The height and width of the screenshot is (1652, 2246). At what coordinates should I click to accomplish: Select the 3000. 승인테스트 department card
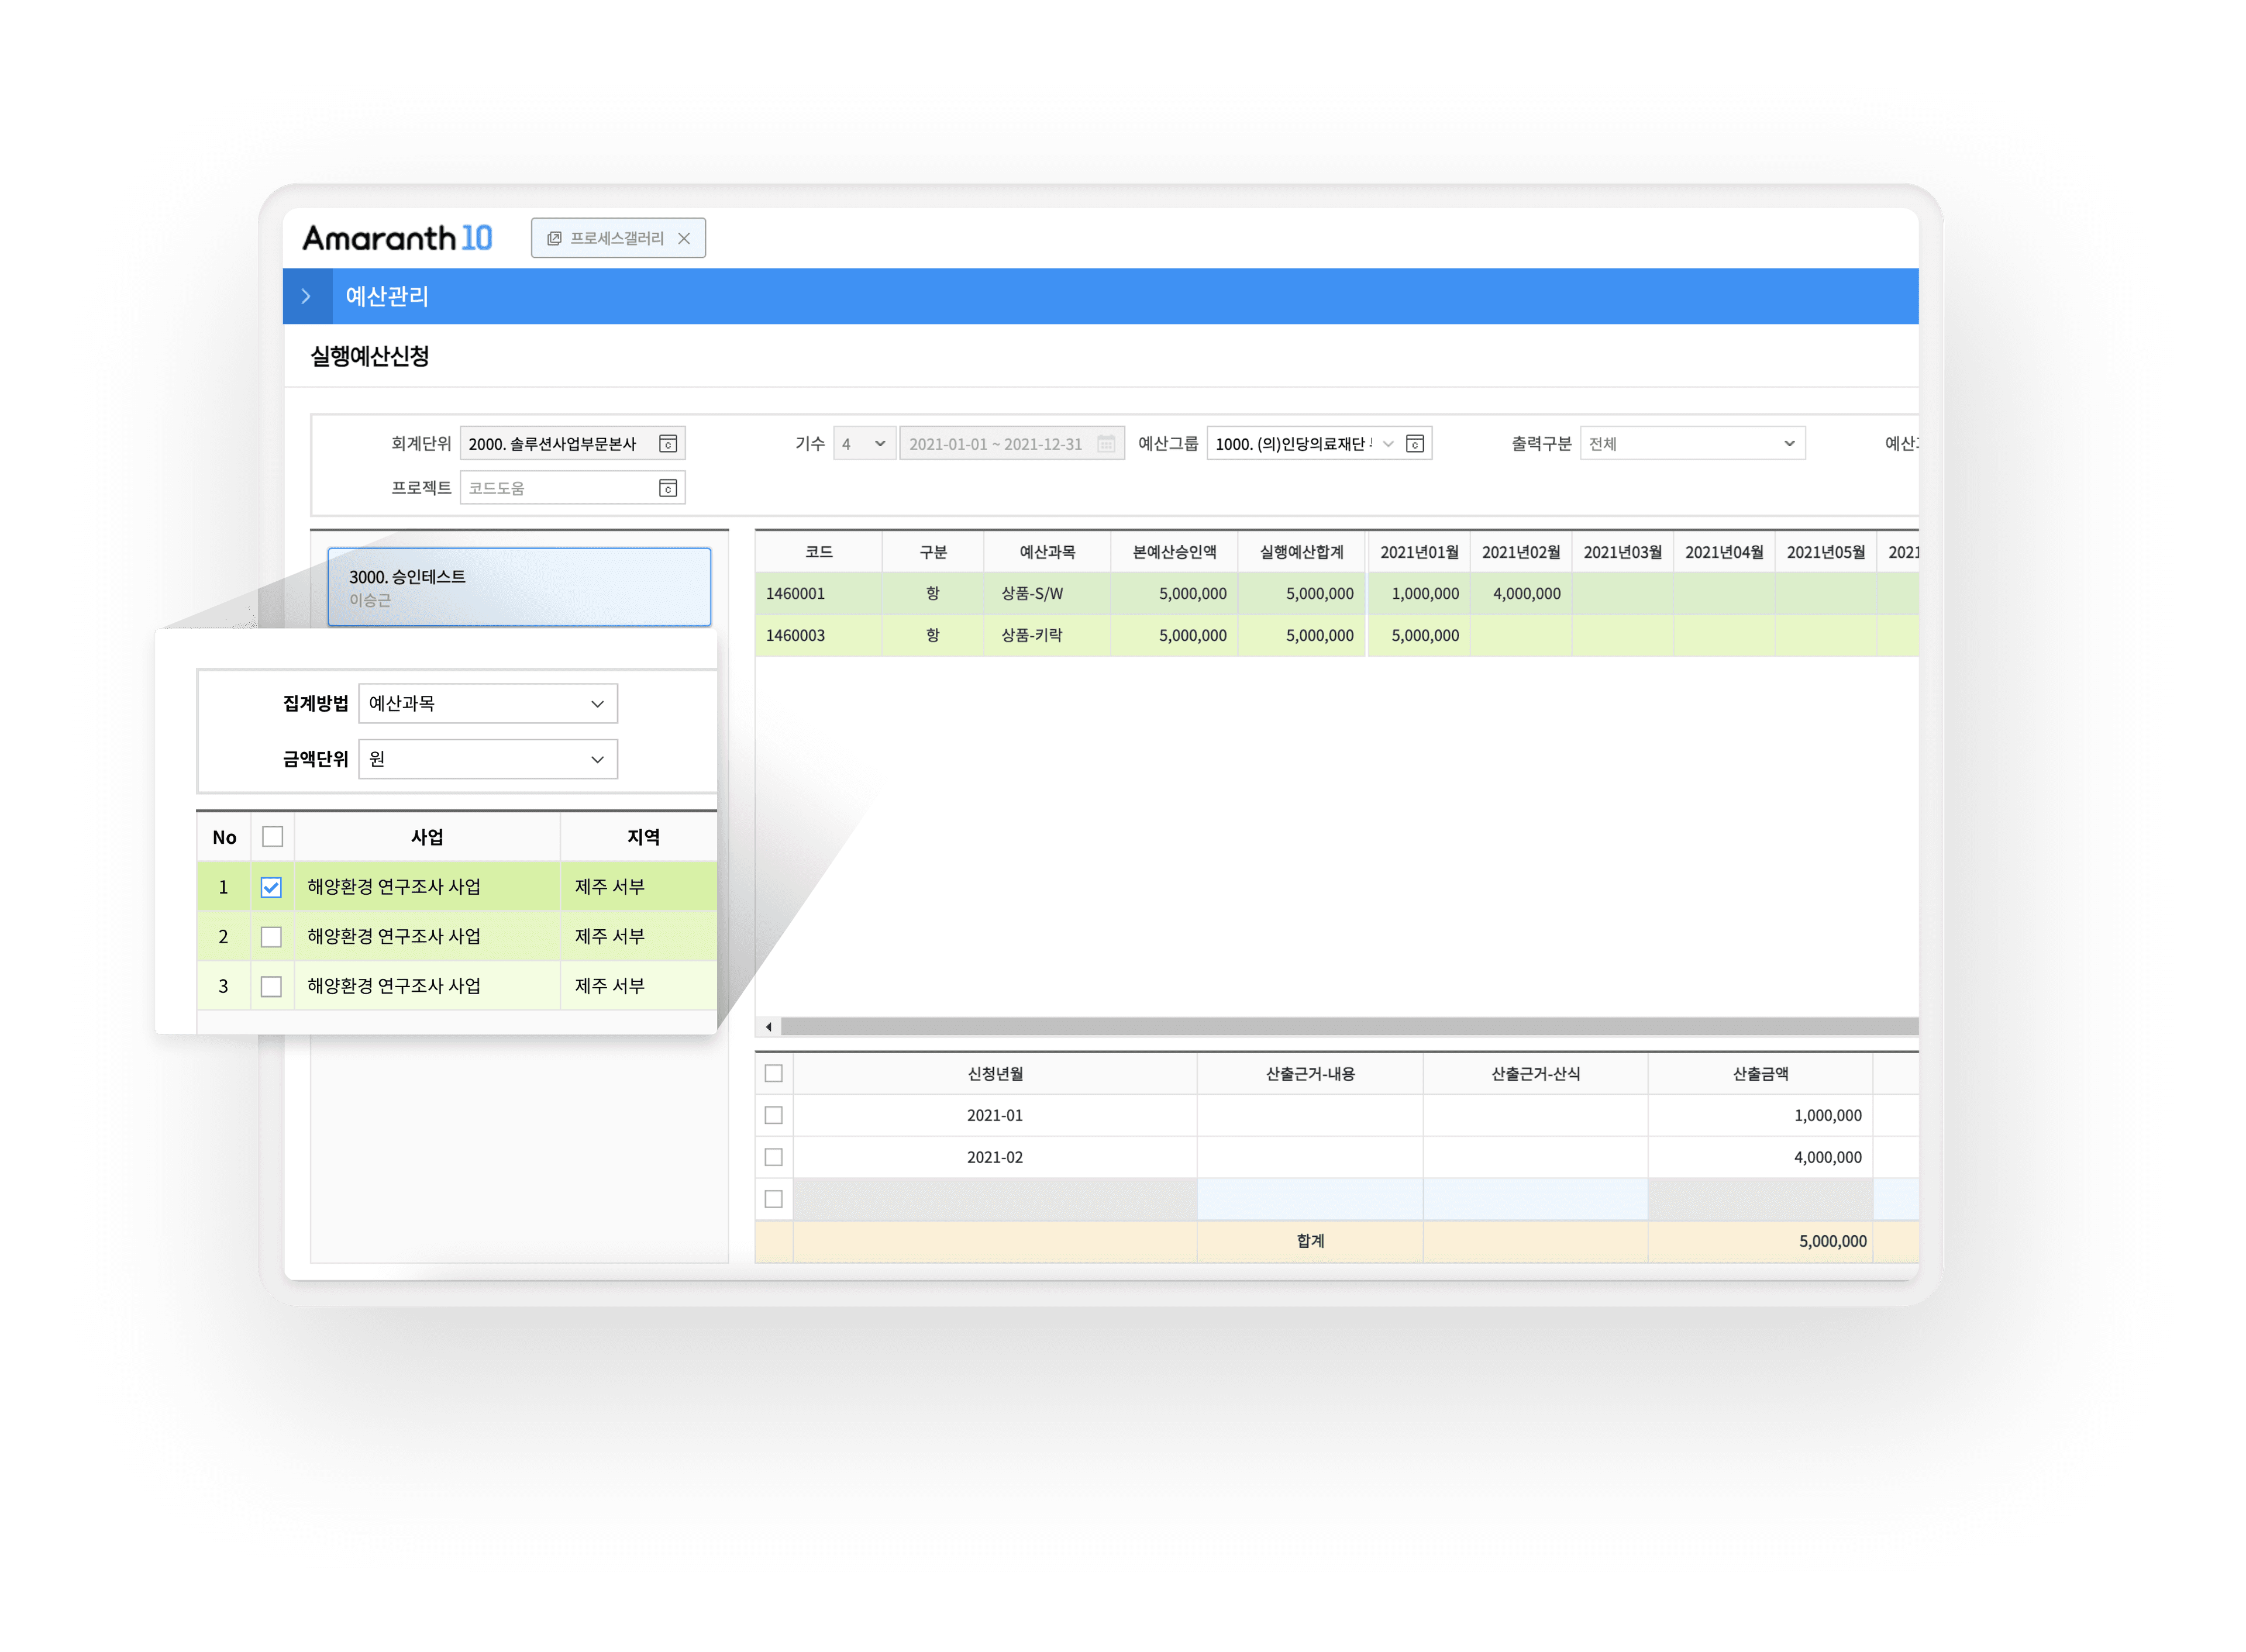[x=520, y=587]
